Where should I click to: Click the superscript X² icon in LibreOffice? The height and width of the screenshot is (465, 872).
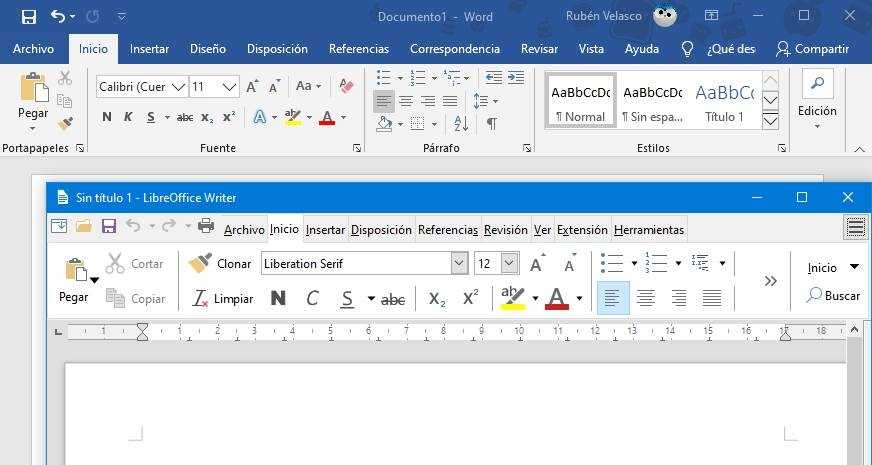pyautogui.click(x=470, y=298)
